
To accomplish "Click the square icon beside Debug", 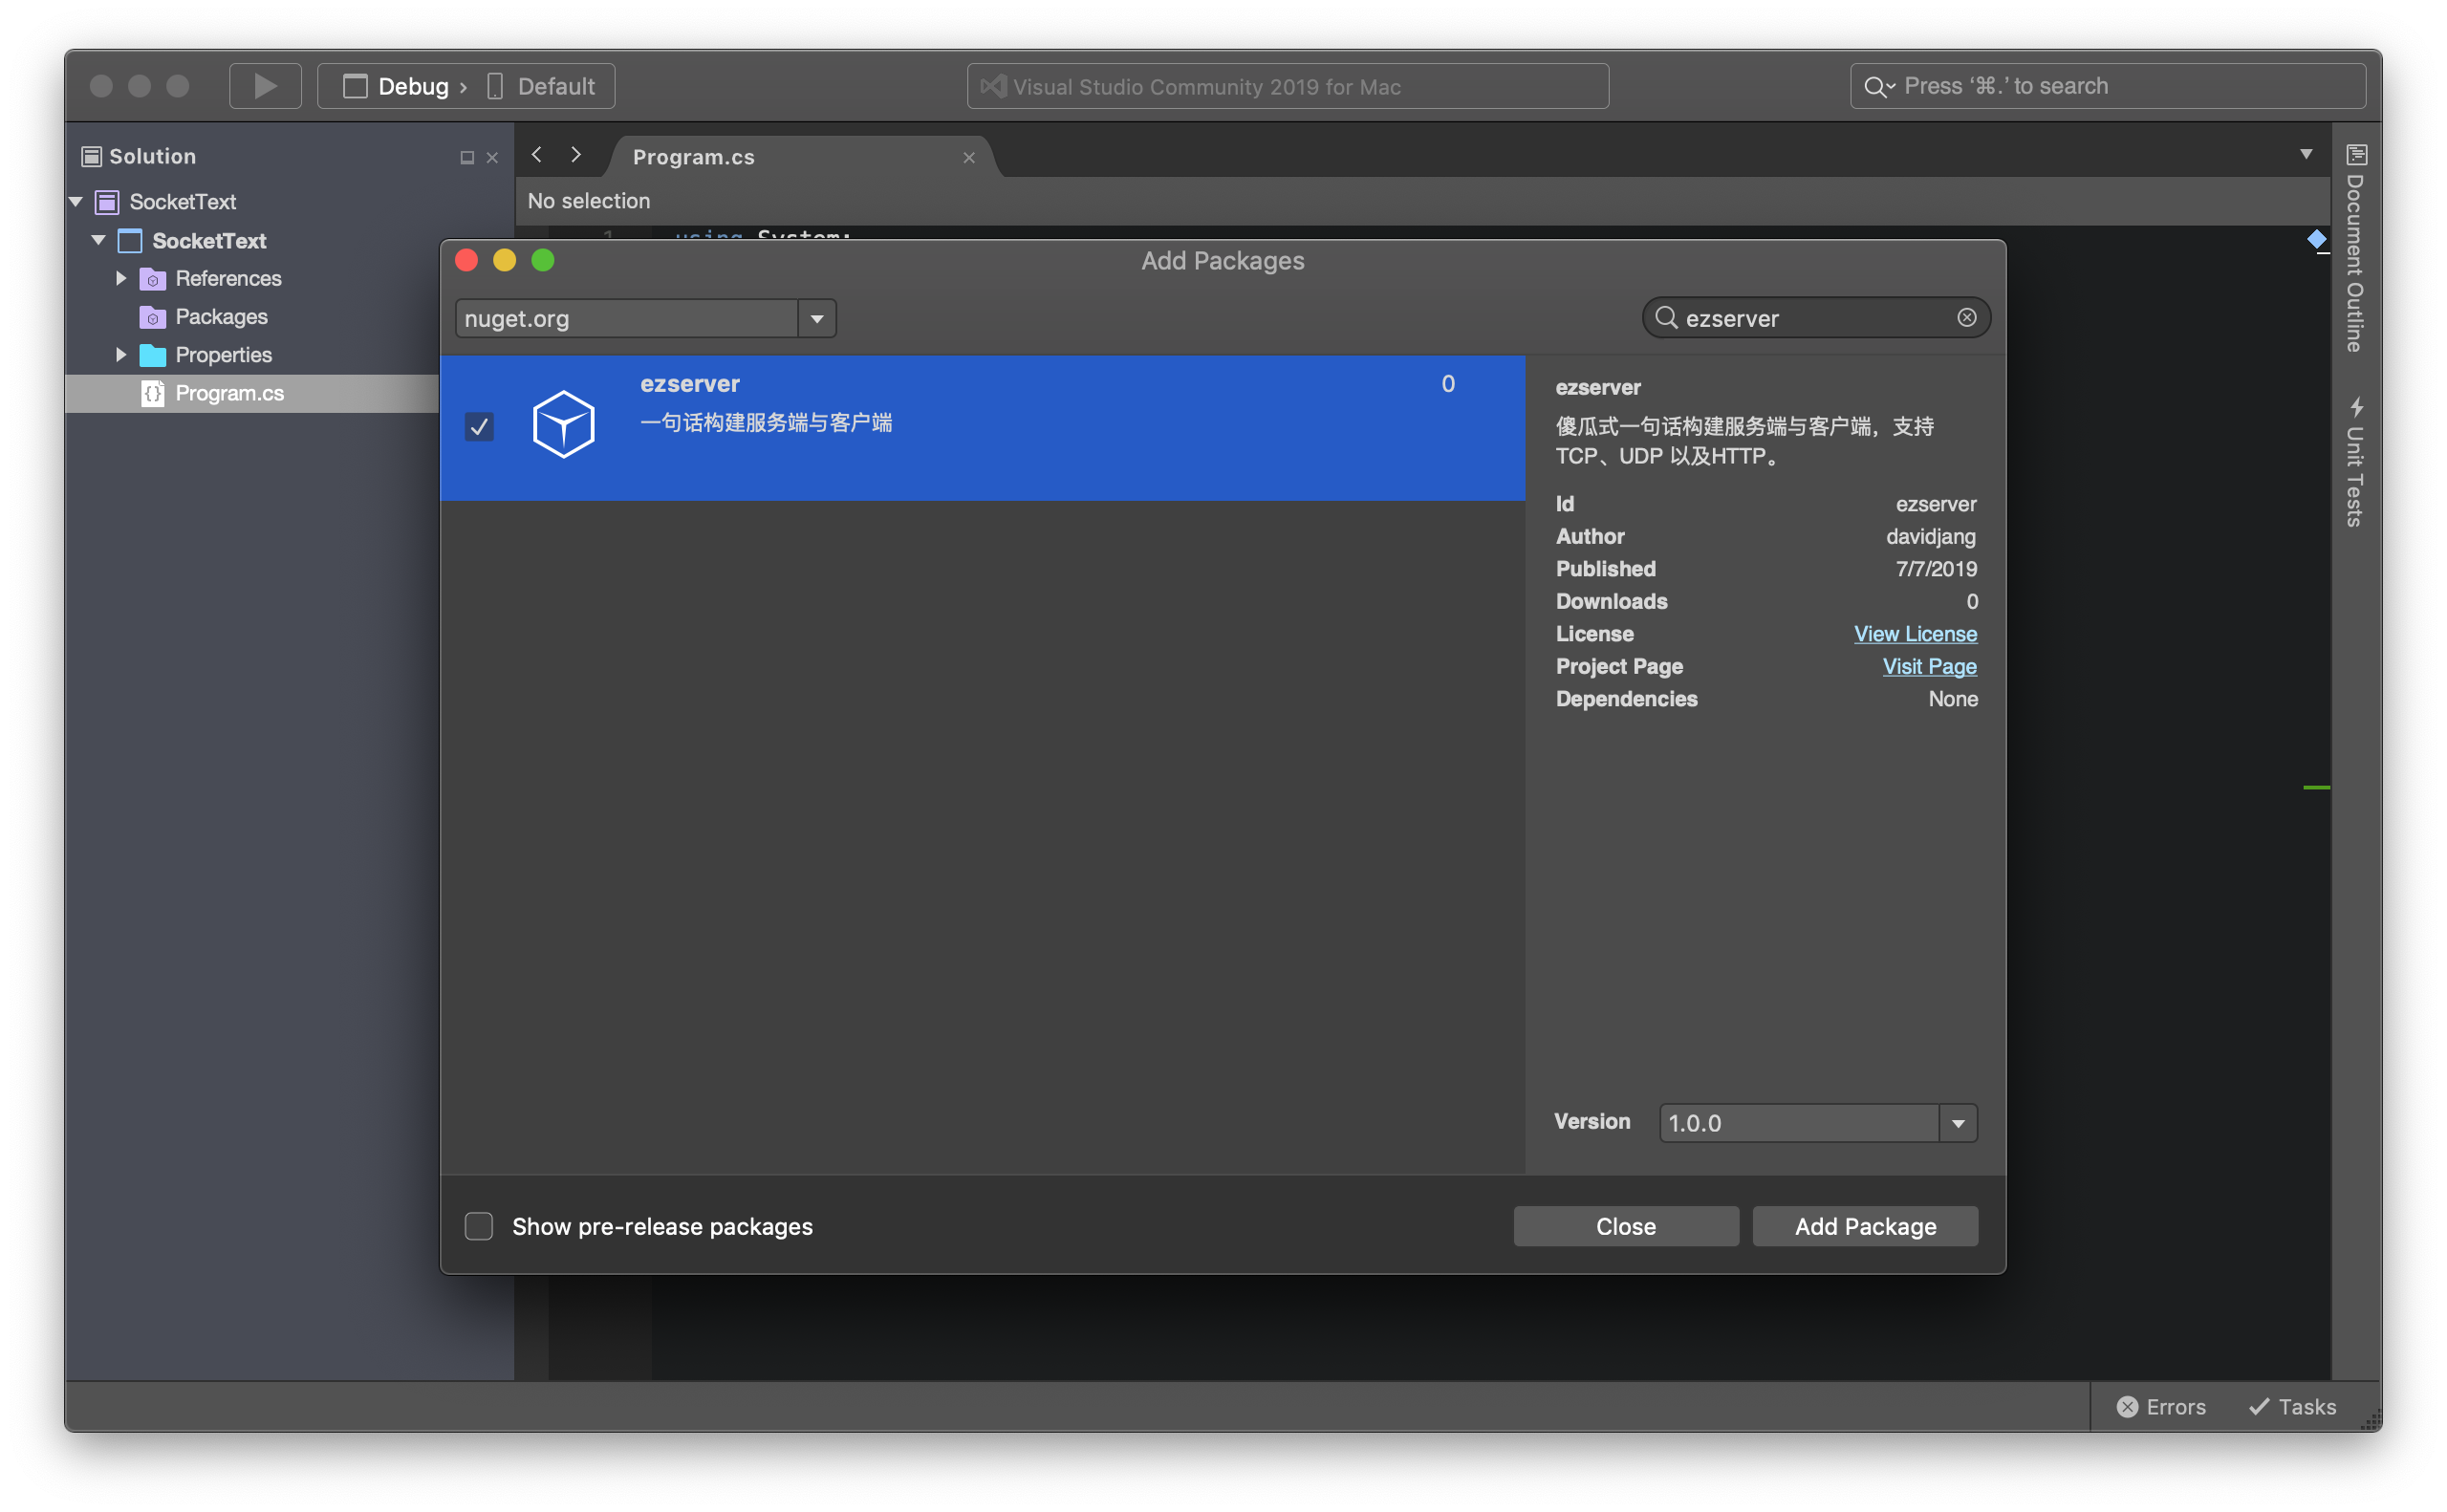I will click(355, 87).
